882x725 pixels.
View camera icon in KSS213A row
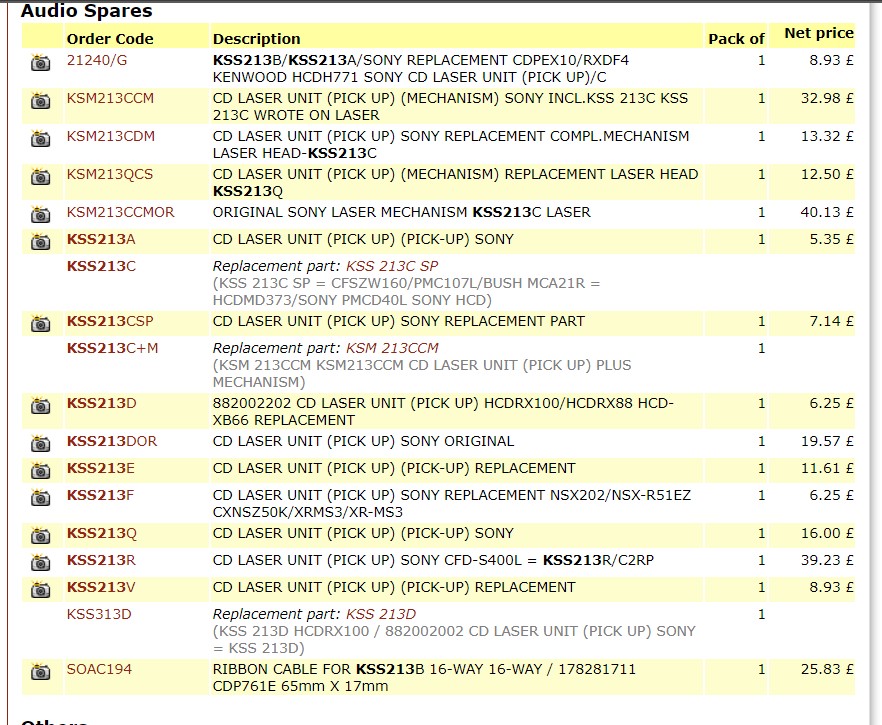pos(40,241)
